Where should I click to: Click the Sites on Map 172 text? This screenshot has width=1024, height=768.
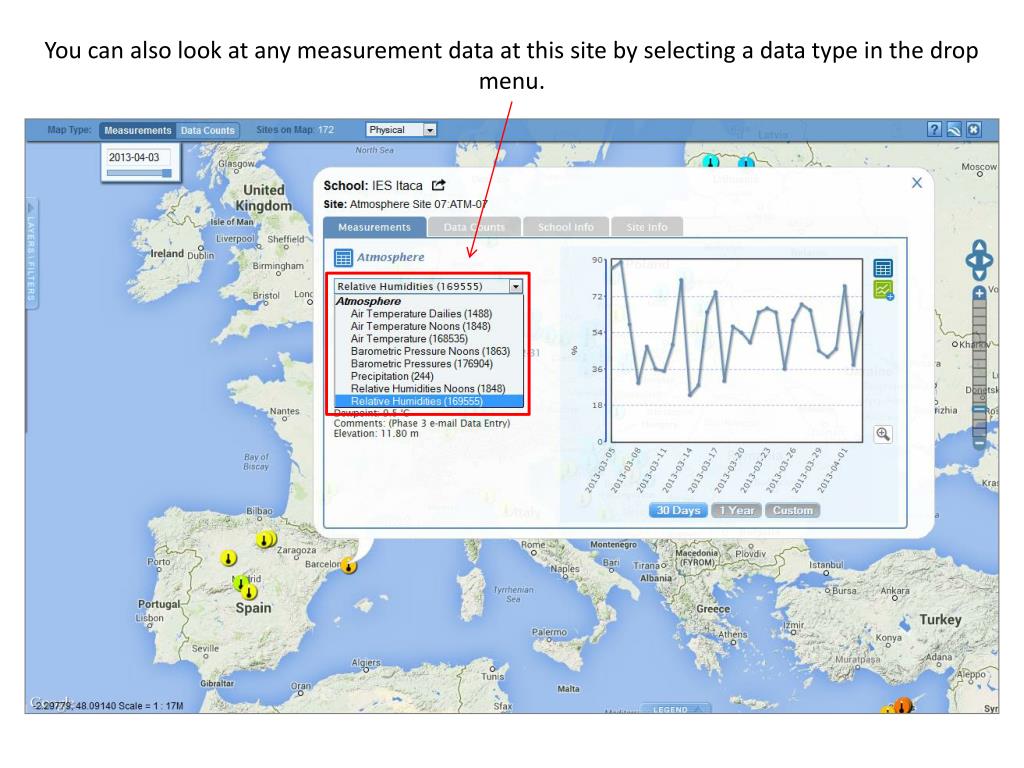(295, 130)
